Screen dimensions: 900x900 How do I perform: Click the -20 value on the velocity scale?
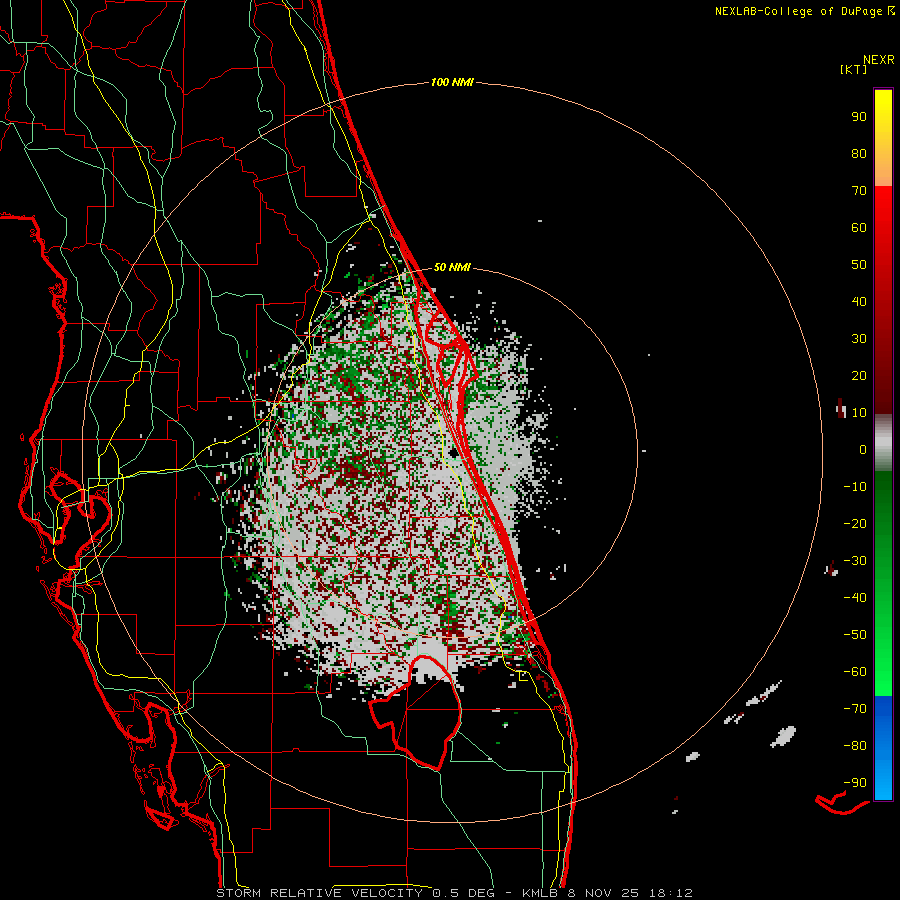pos(855,524)
